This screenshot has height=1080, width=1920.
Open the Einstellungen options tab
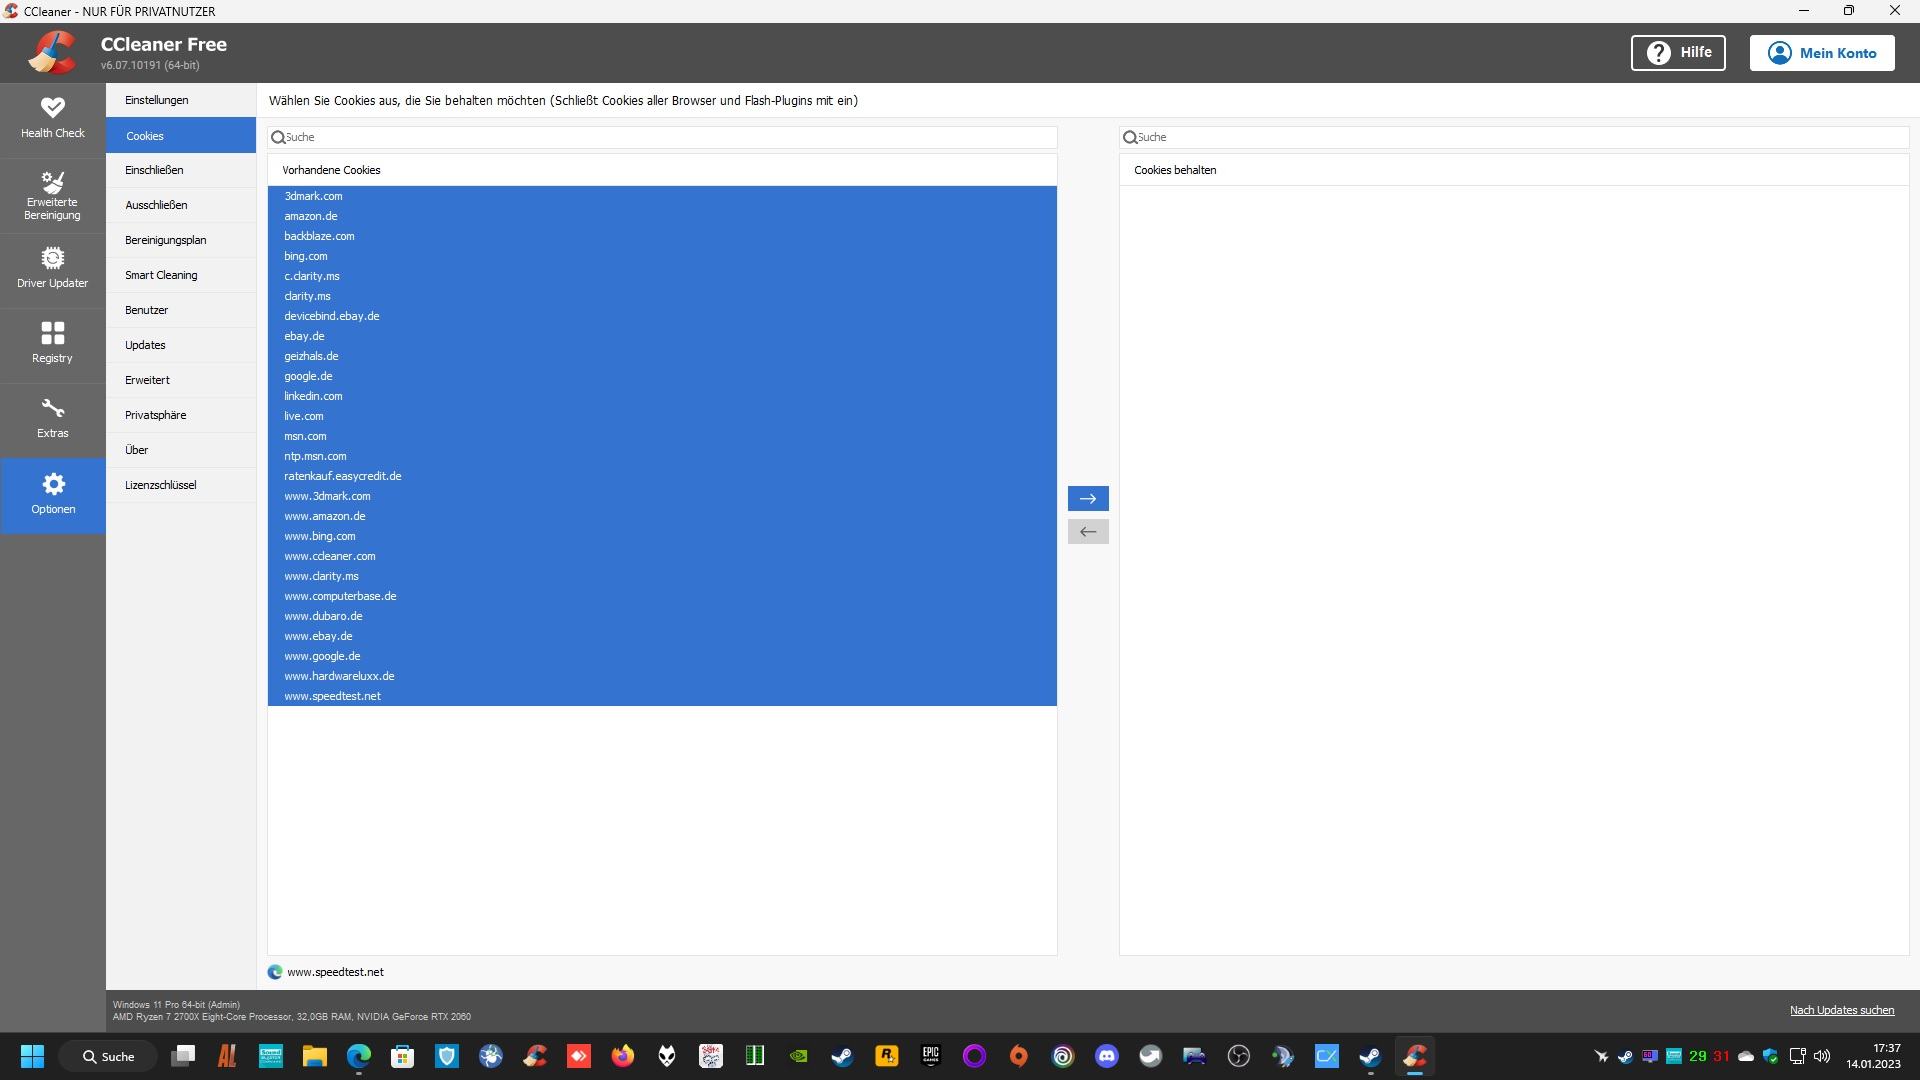(x=181, y=100)
